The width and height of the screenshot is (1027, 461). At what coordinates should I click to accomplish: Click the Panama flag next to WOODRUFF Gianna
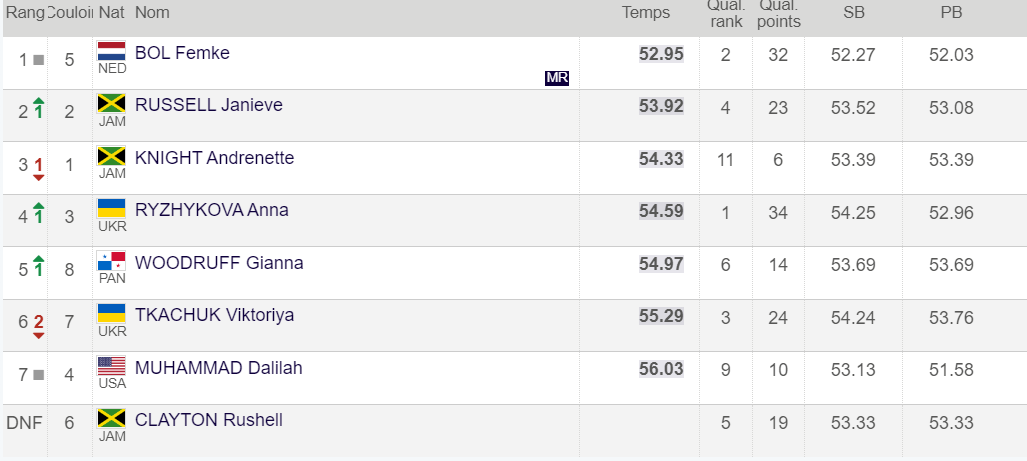coord(111,261)
